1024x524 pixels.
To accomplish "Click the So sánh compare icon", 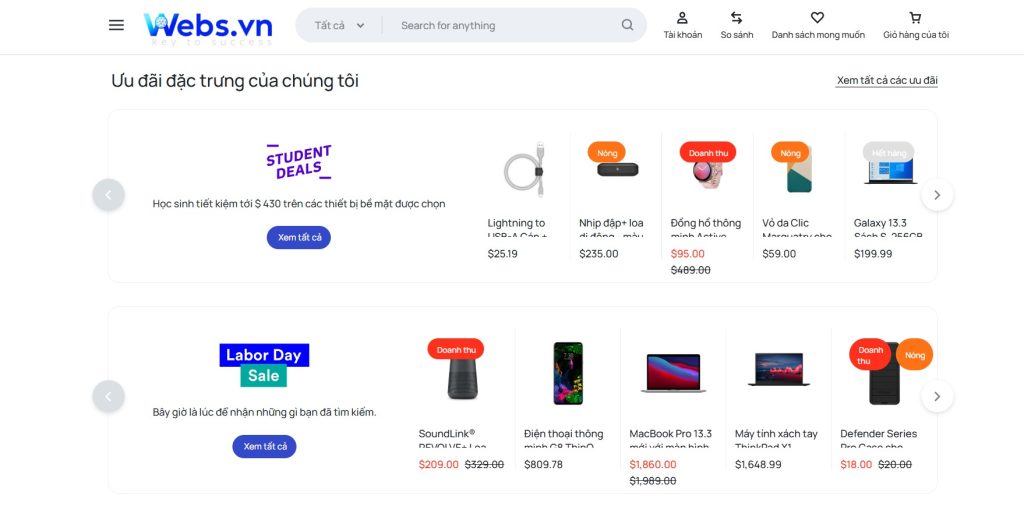I will pyautogui.click(x=737, y=25).
